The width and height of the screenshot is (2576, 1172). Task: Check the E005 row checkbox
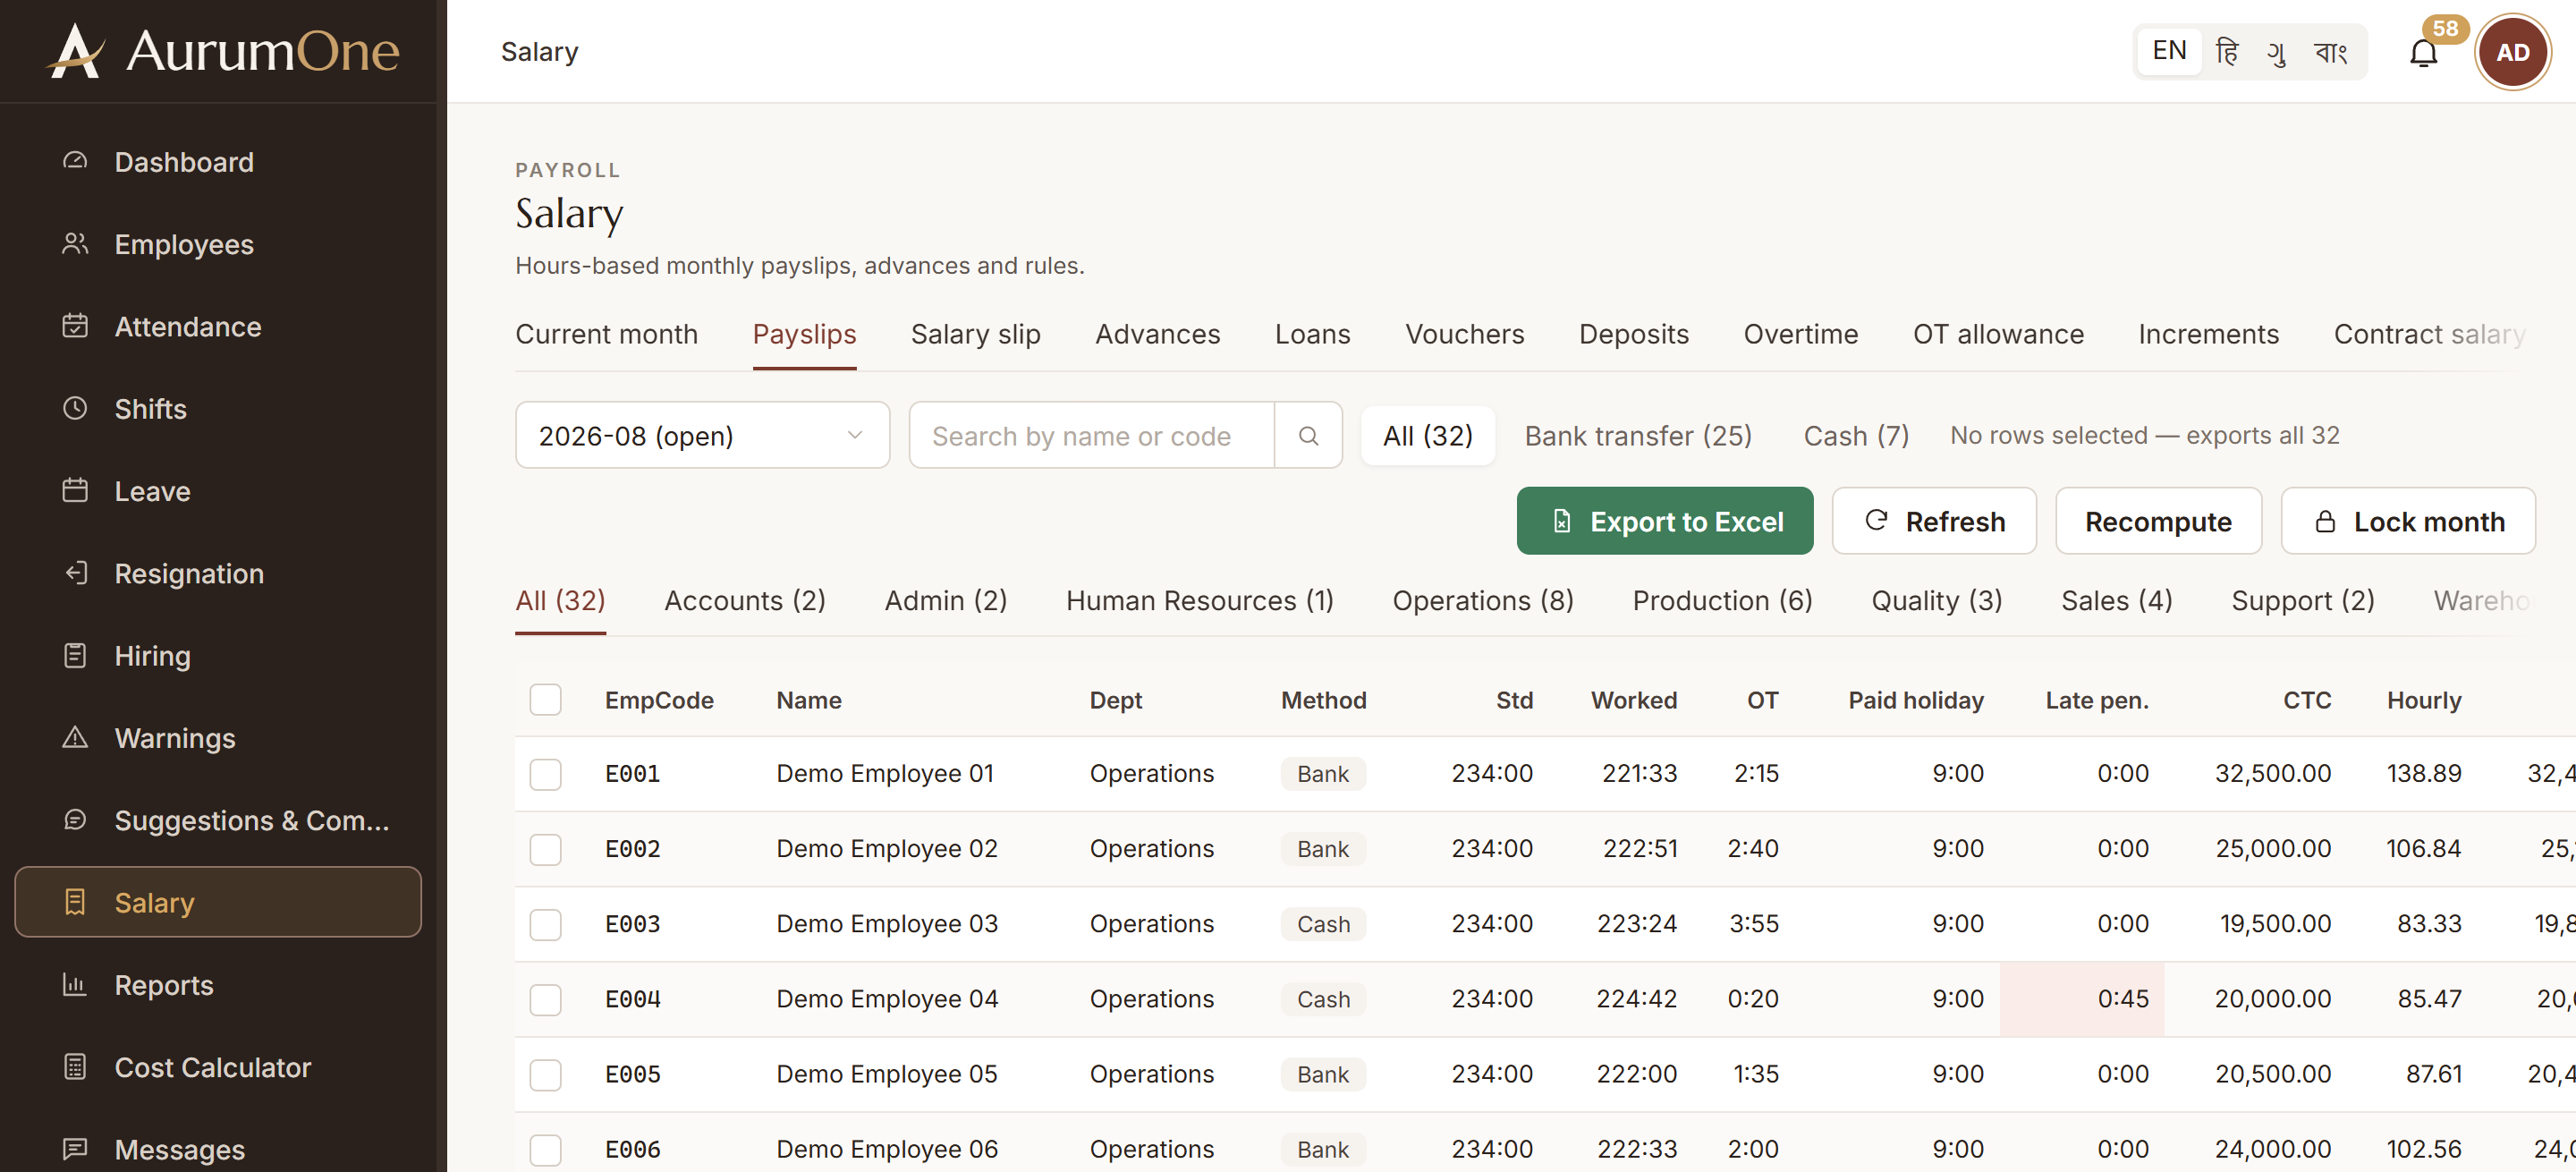[x=545, y=1074]
